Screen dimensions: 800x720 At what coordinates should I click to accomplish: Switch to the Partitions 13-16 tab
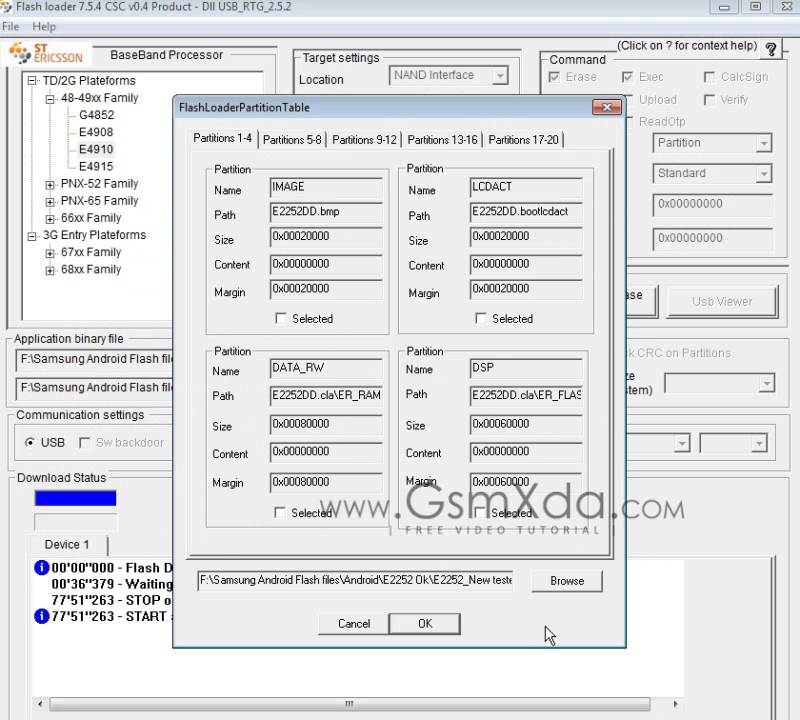pos(442,140)
